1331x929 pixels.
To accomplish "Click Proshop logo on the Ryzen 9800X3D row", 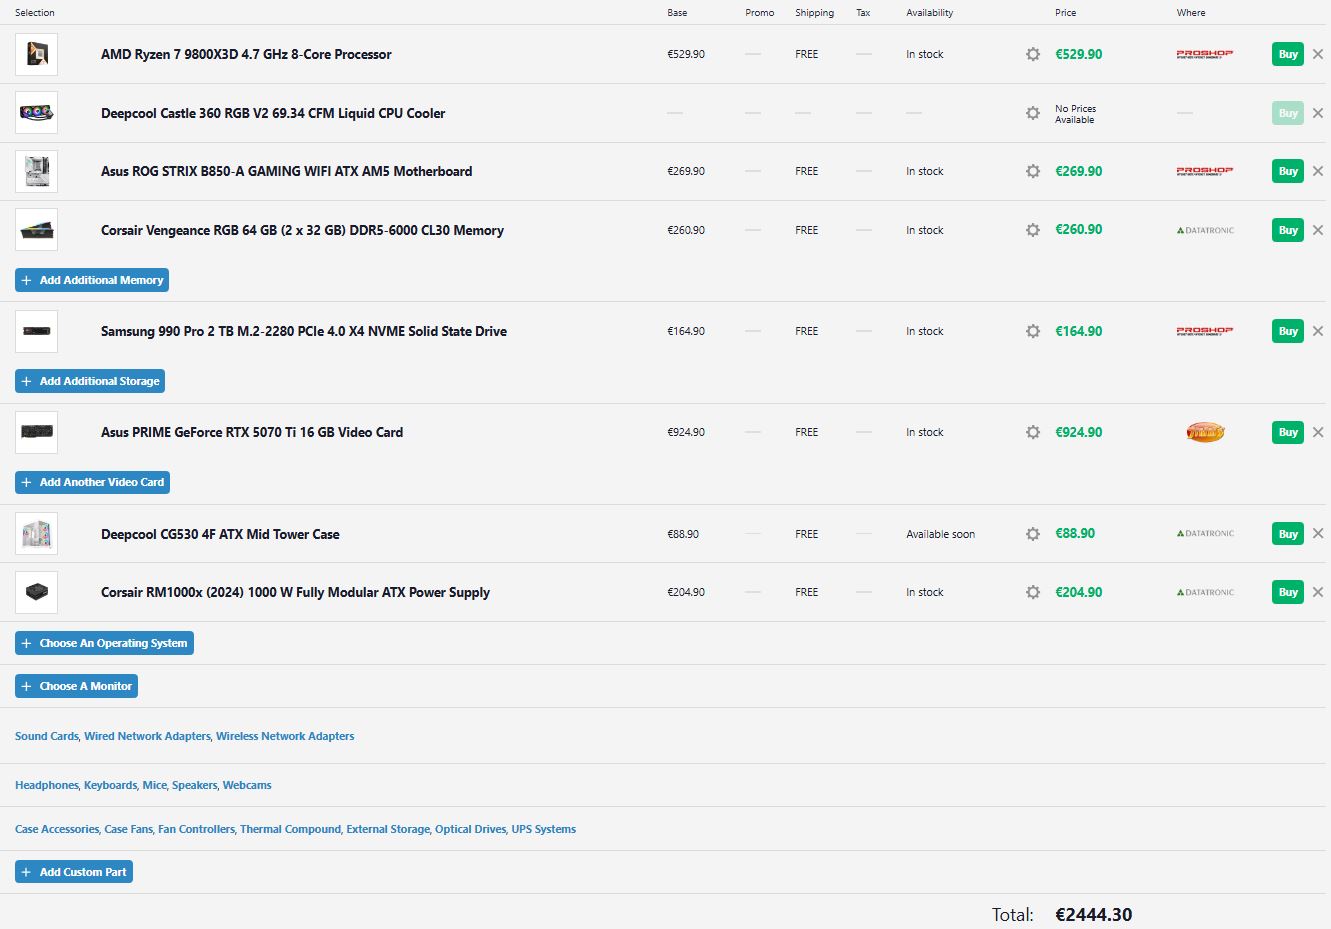I will (x=1205, y=54).
